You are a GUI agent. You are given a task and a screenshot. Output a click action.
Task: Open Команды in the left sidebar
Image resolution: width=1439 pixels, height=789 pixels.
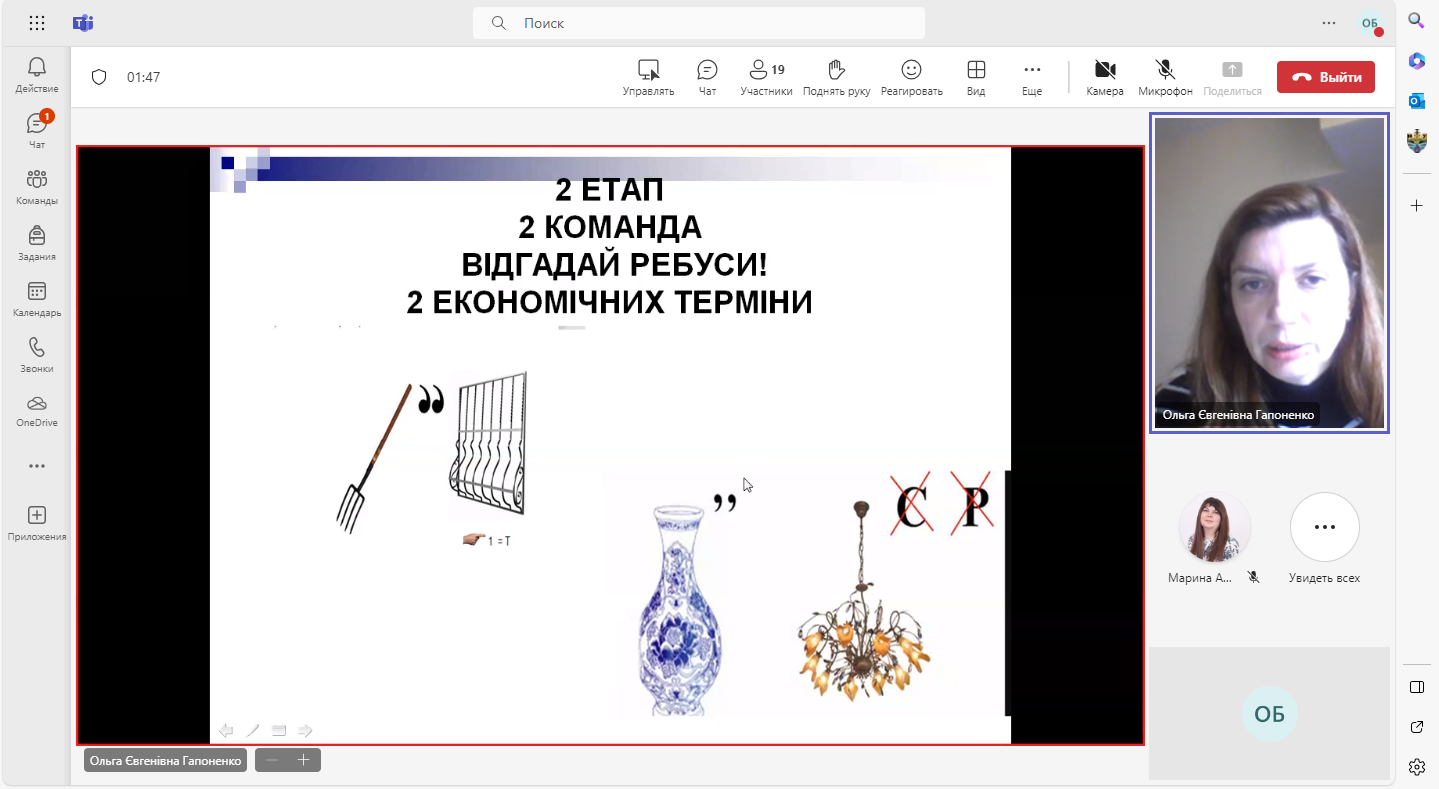pyautogui.click(x=37, y=187)
